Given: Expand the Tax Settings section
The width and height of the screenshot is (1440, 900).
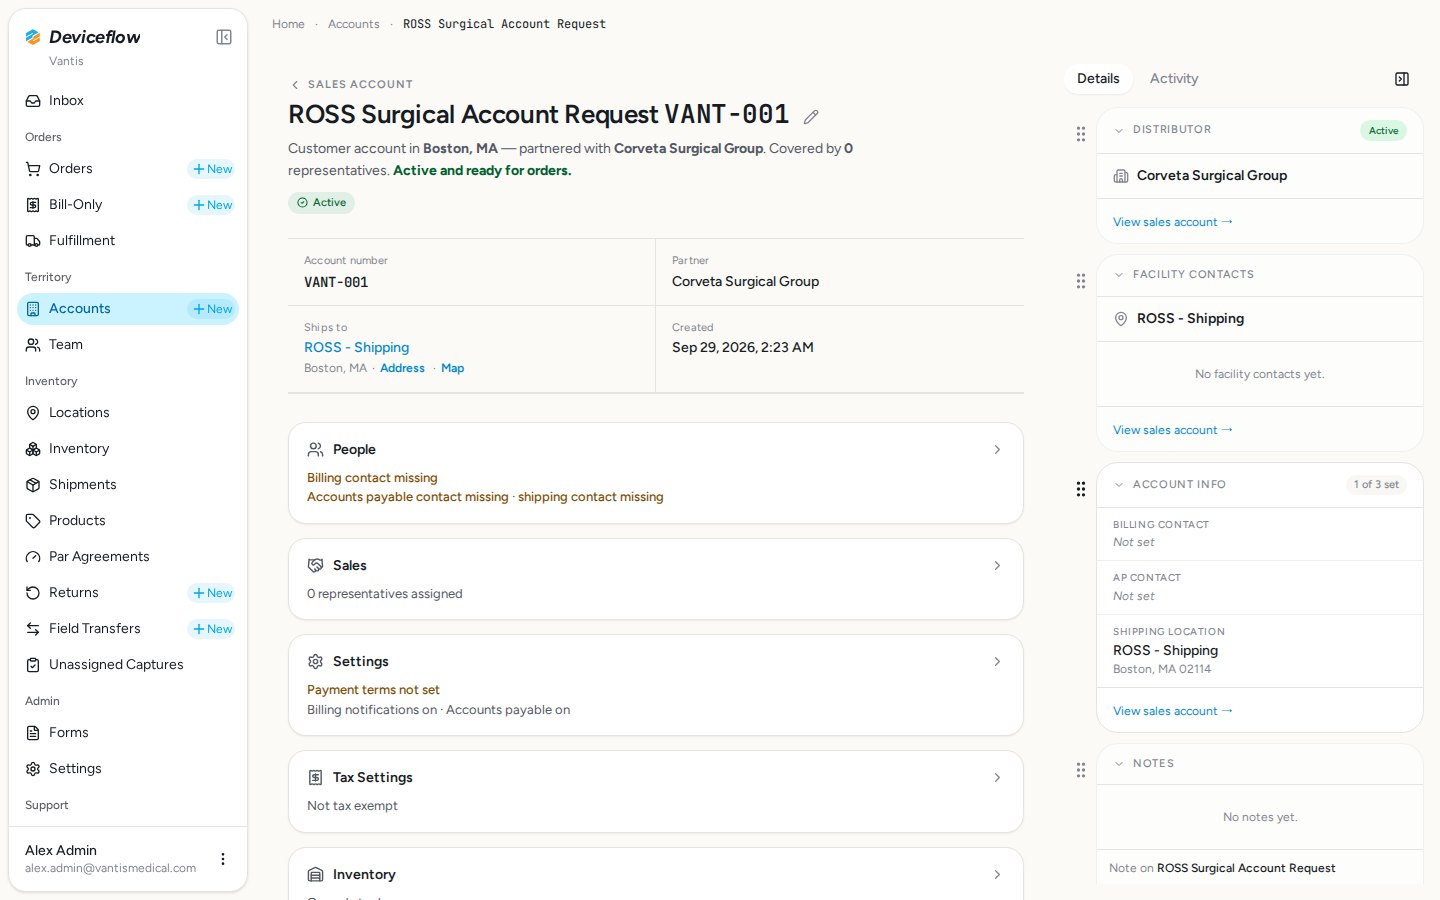Looking at the screenshot, I should pos(655,791).
